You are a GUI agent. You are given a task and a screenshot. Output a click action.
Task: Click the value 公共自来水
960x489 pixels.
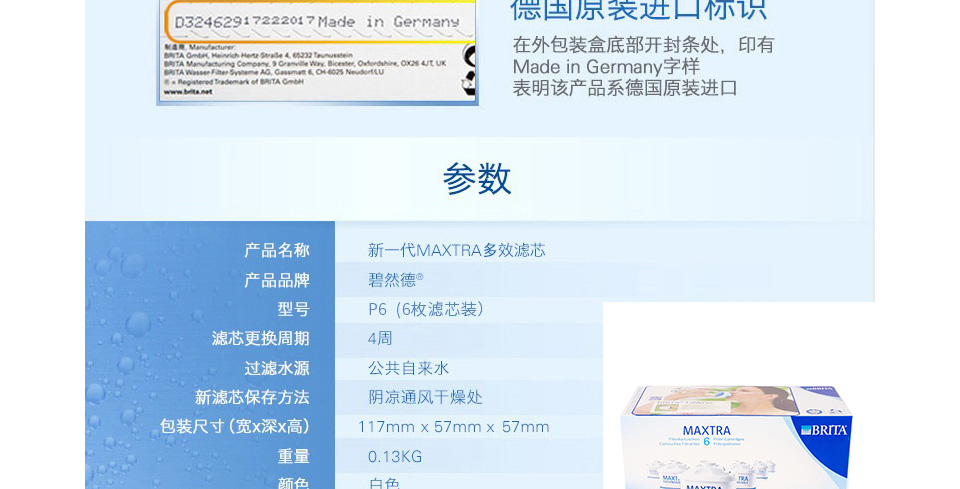(x=408, y=368)
